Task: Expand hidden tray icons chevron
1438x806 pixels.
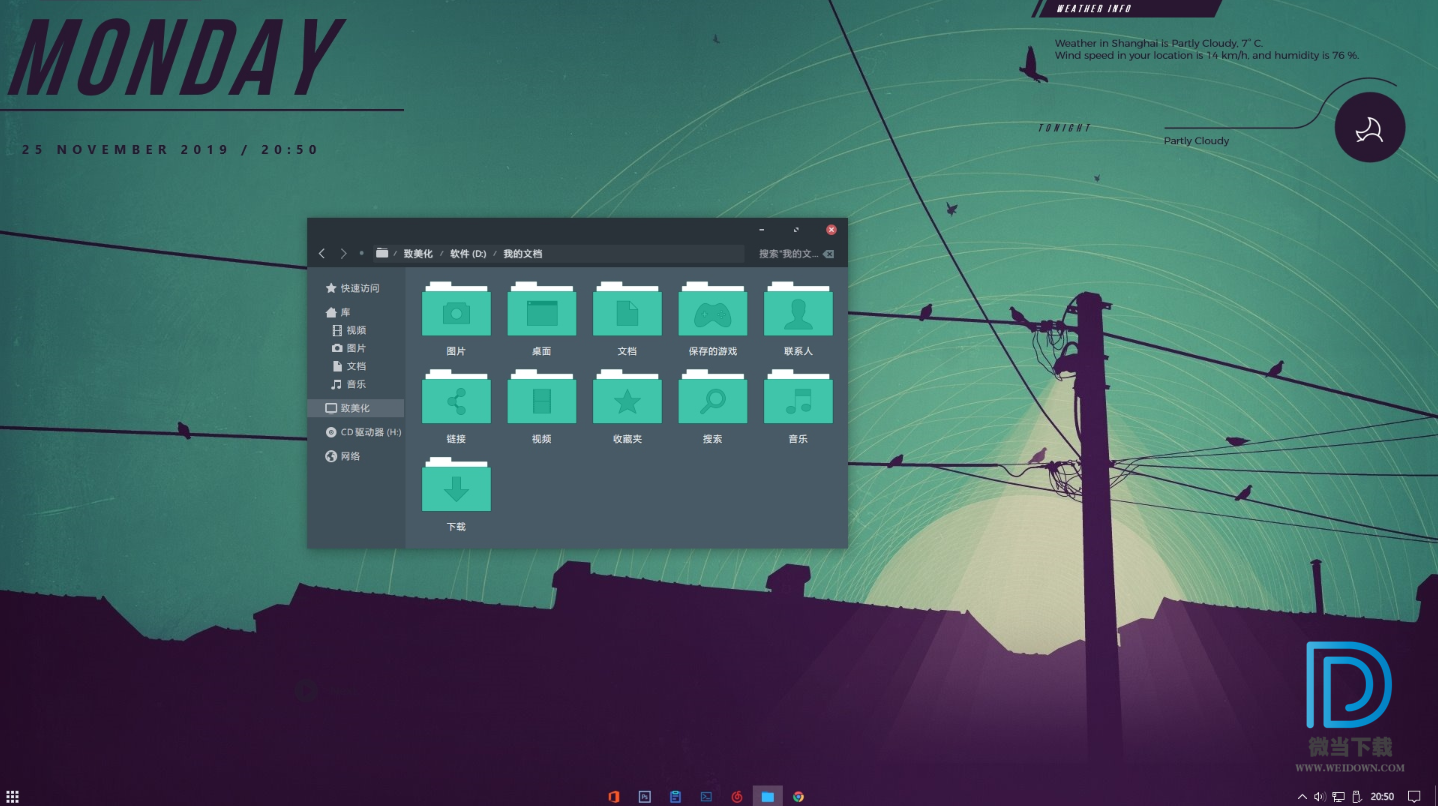Action: pos(1302,797)
